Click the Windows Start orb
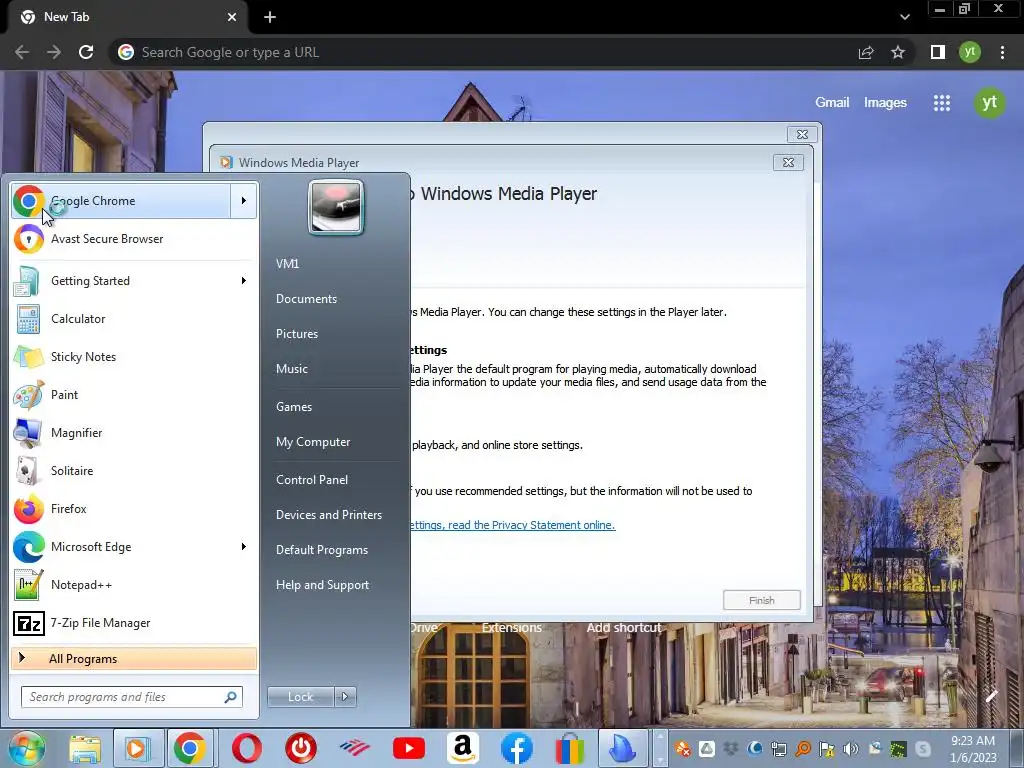 tap(26, 748)
